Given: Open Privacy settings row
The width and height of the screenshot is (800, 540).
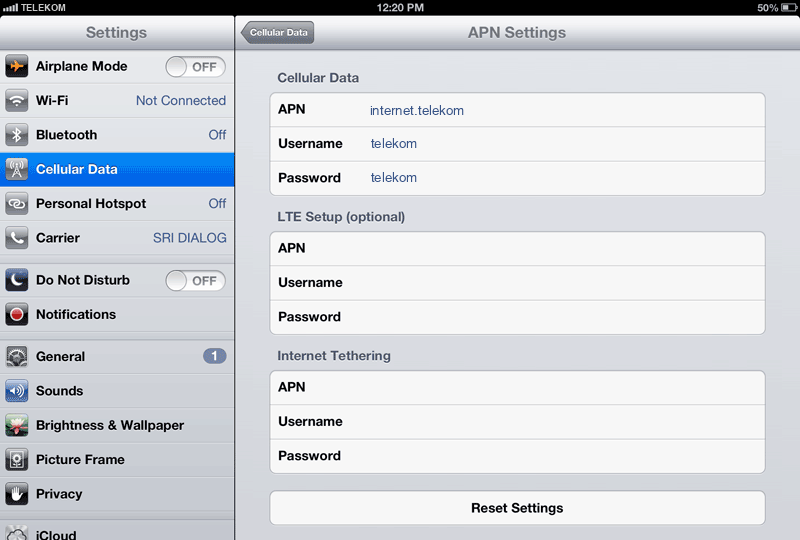Looking at the screenshot, I should click(117, 494).
